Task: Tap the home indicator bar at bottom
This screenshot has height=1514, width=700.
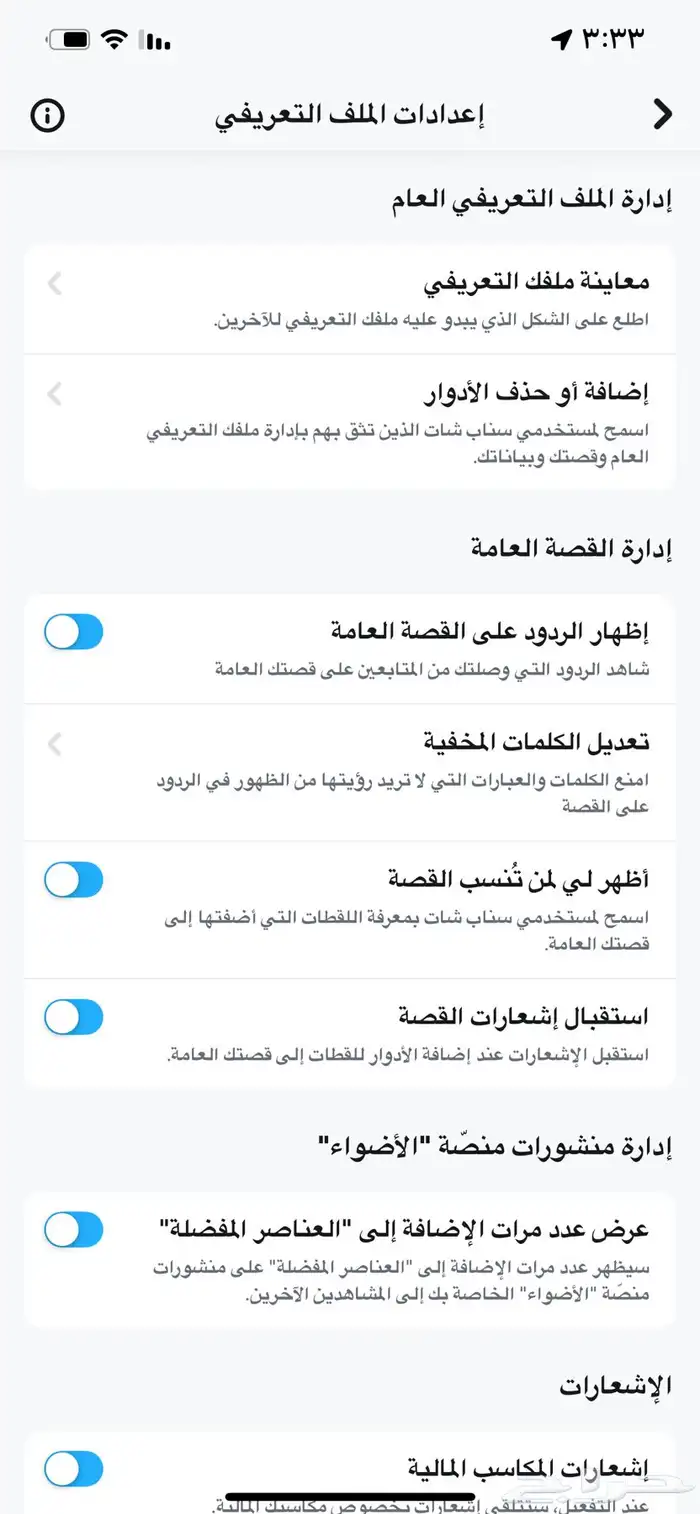Action: pos(350,1497)
